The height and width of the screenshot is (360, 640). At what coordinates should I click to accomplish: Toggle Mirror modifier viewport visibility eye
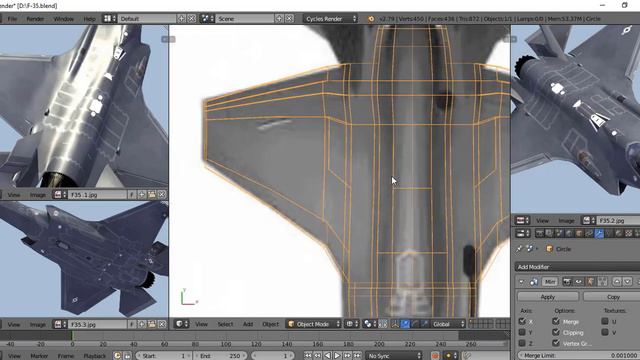click(578, 282)
